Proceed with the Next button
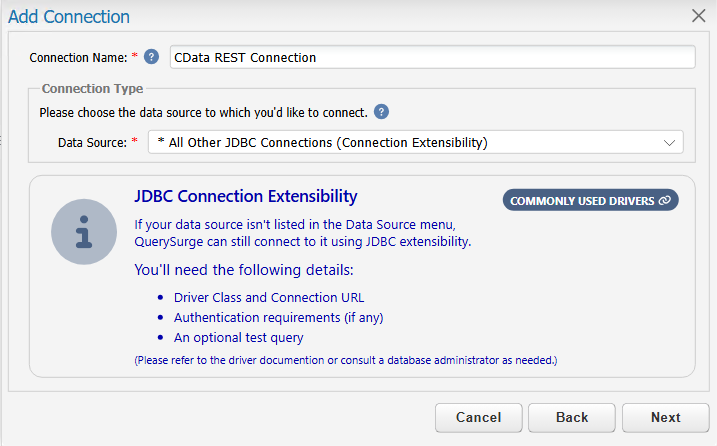The width and height of the screenshot is (717, 446). [665, 417]
